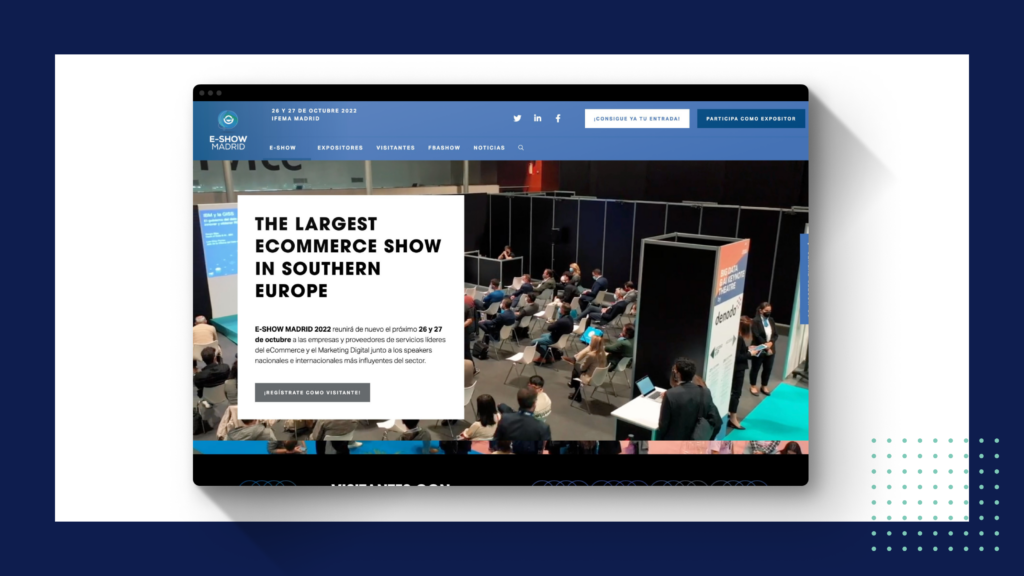Open the Twitter social icon

[517, 118]
